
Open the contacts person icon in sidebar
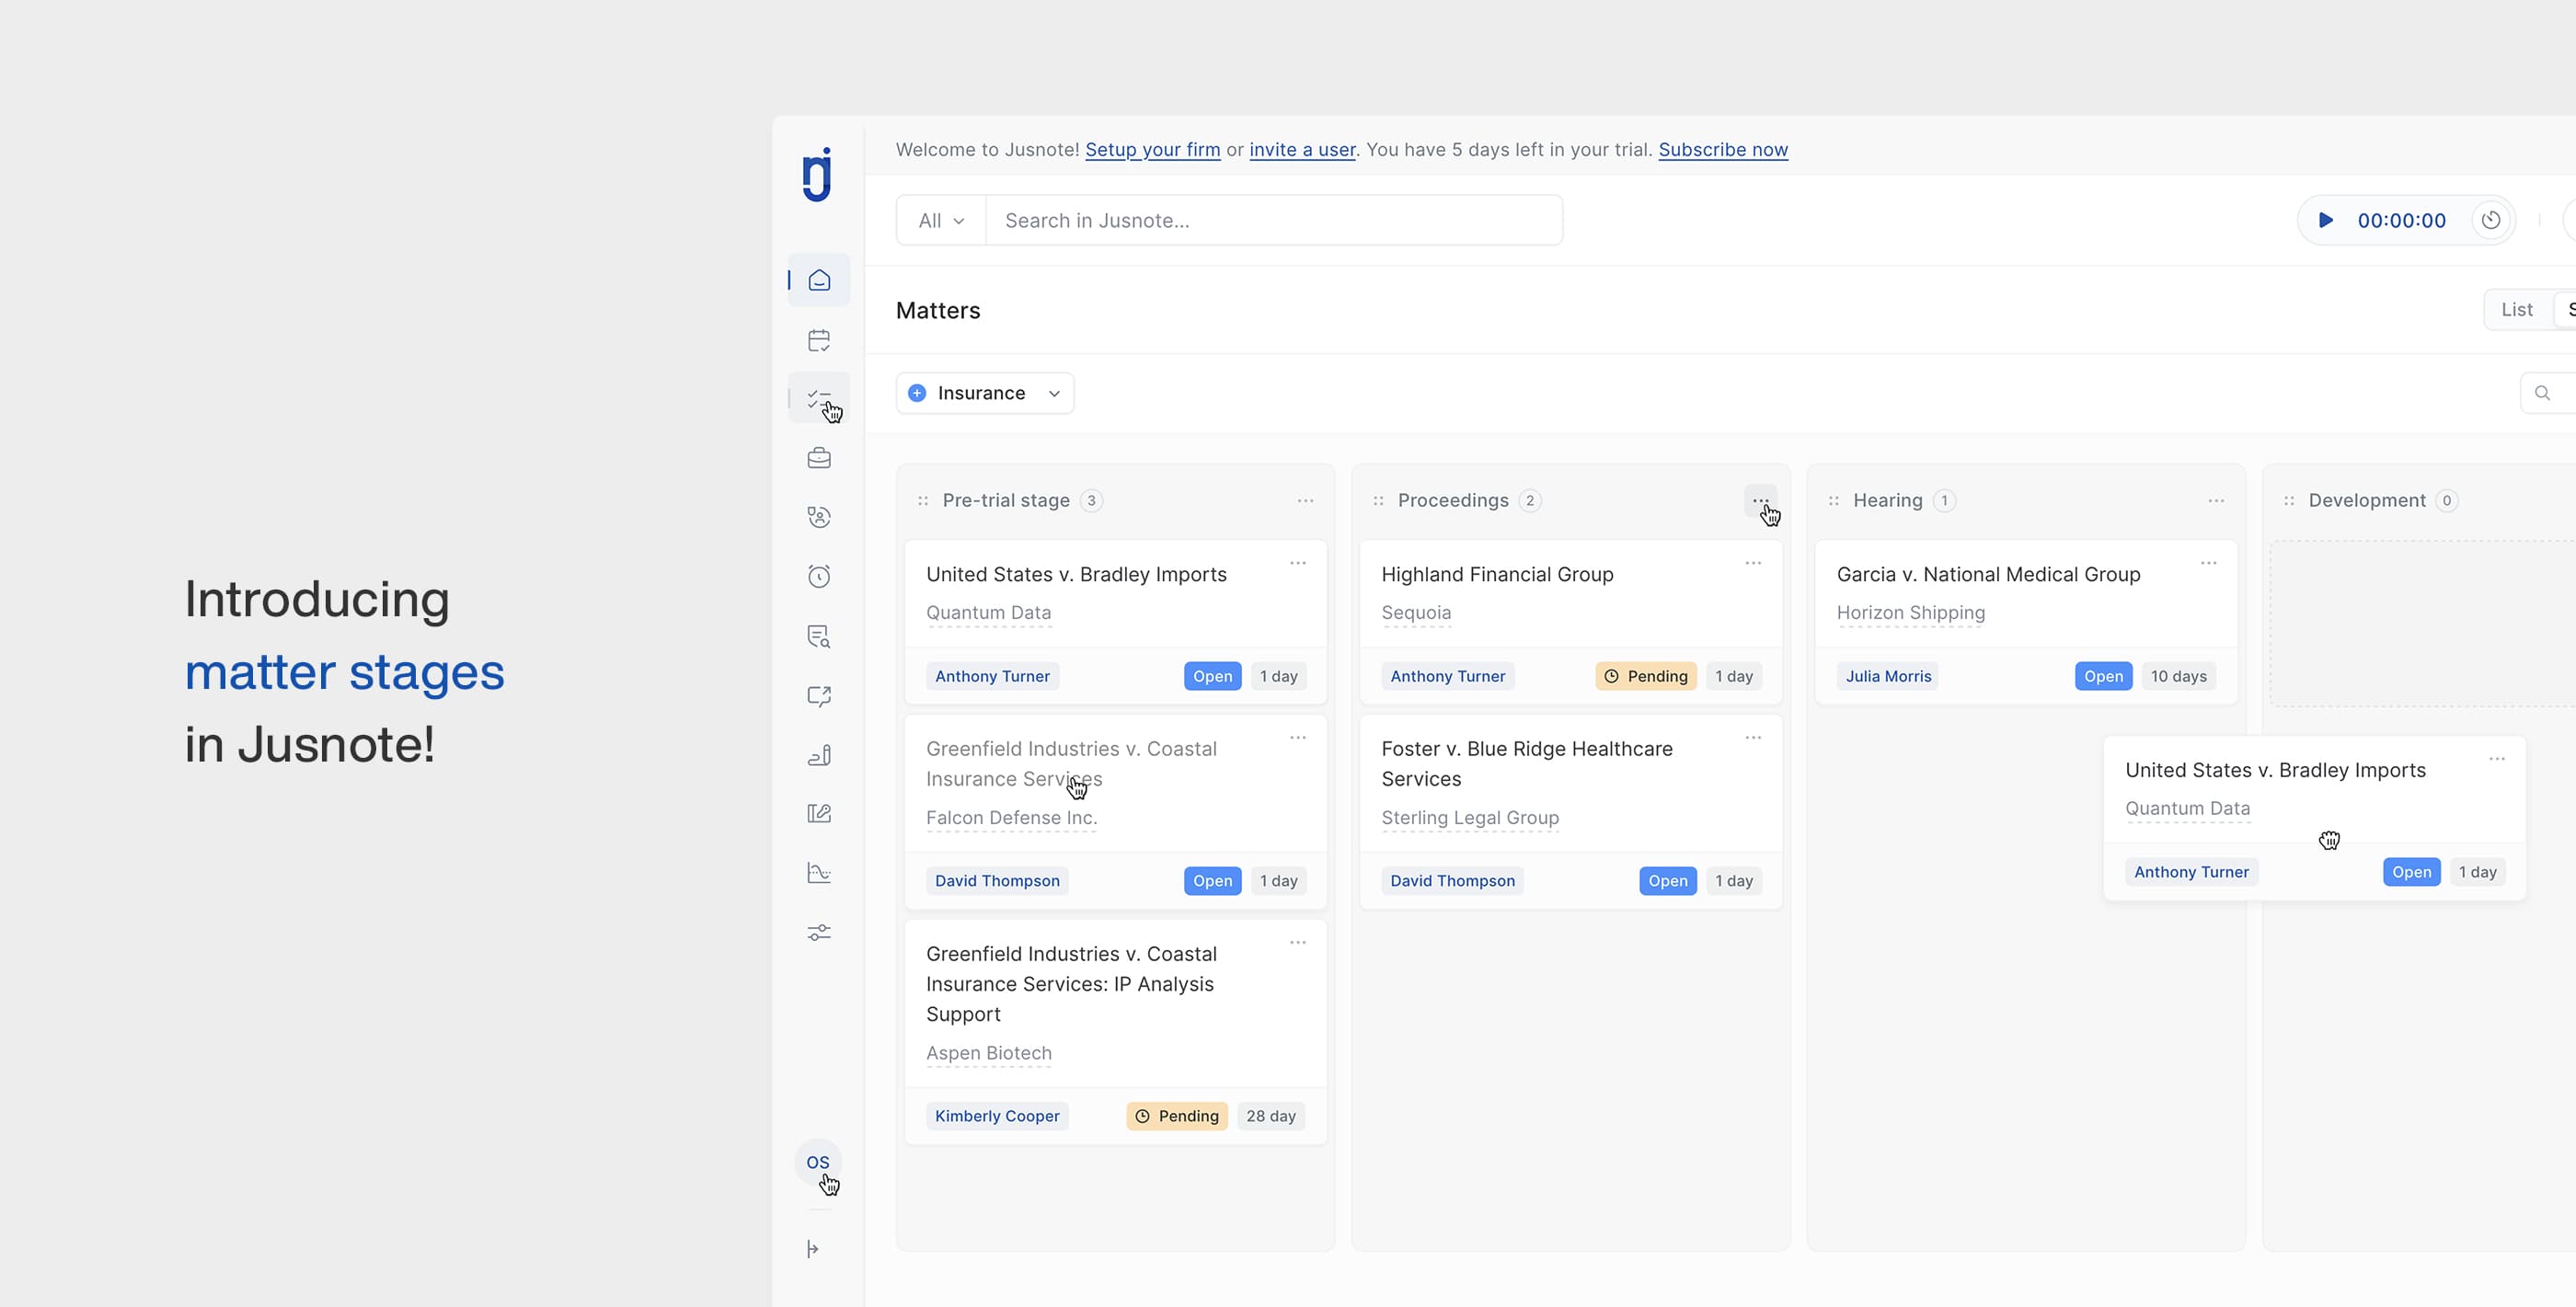[x=819, y=517]
